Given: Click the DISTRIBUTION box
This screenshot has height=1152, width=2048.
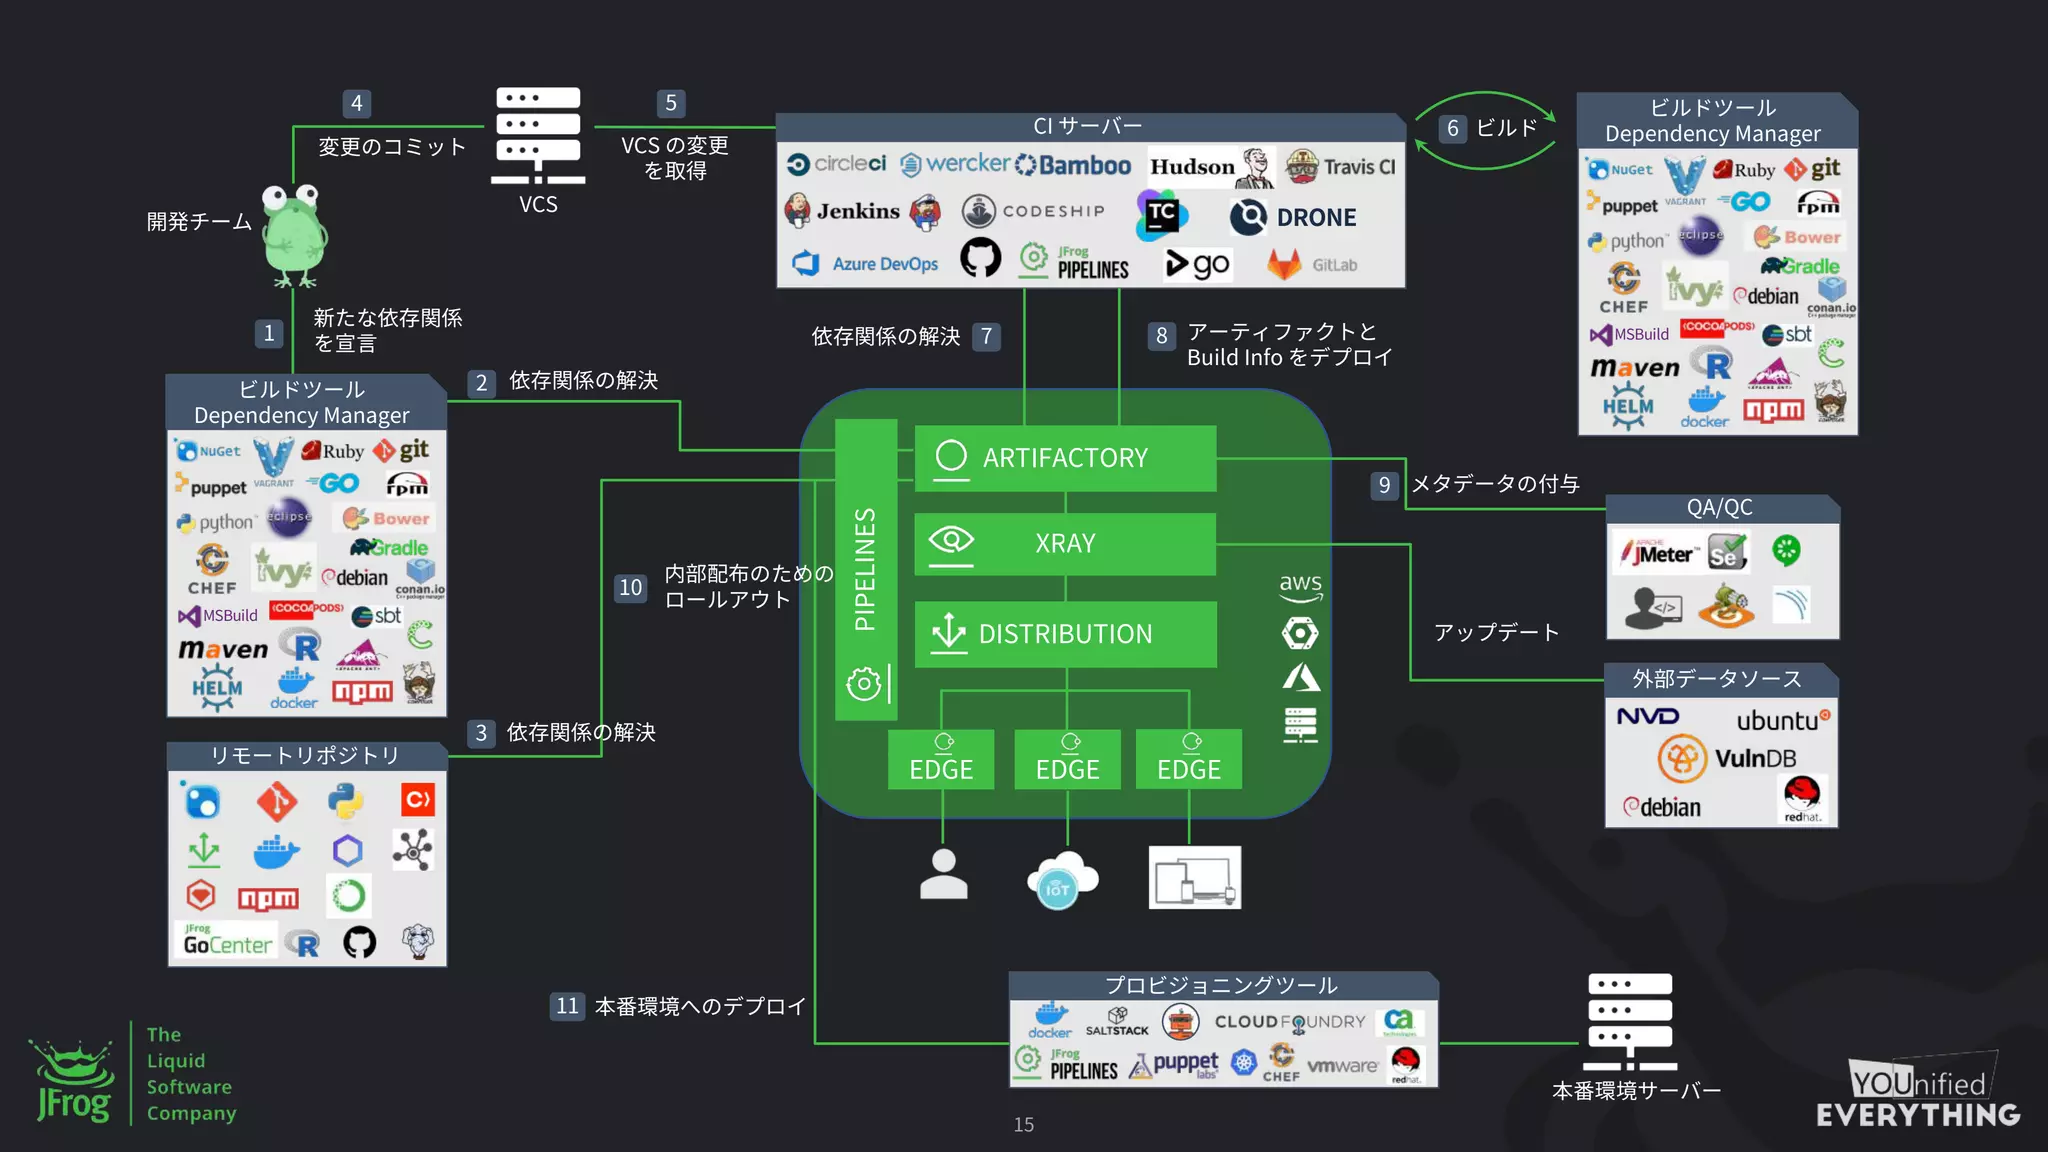Looking at the screenshot, I should (x=1065, y=634).
